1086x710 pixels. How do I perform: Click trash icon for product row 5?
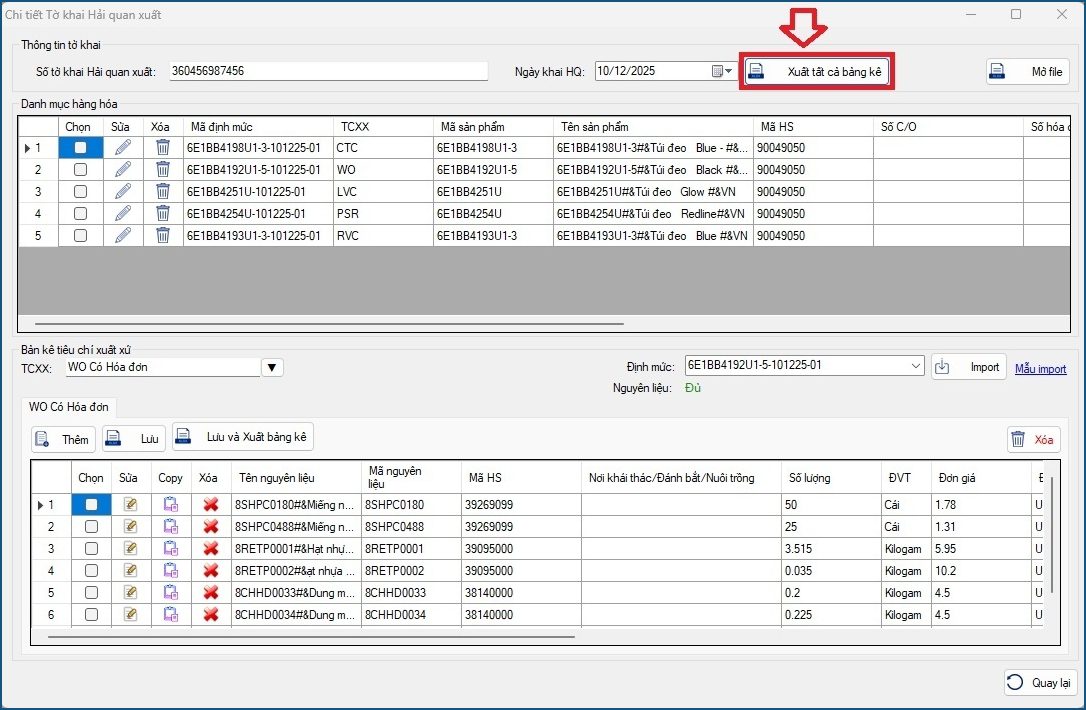click(x=163, y=236)
